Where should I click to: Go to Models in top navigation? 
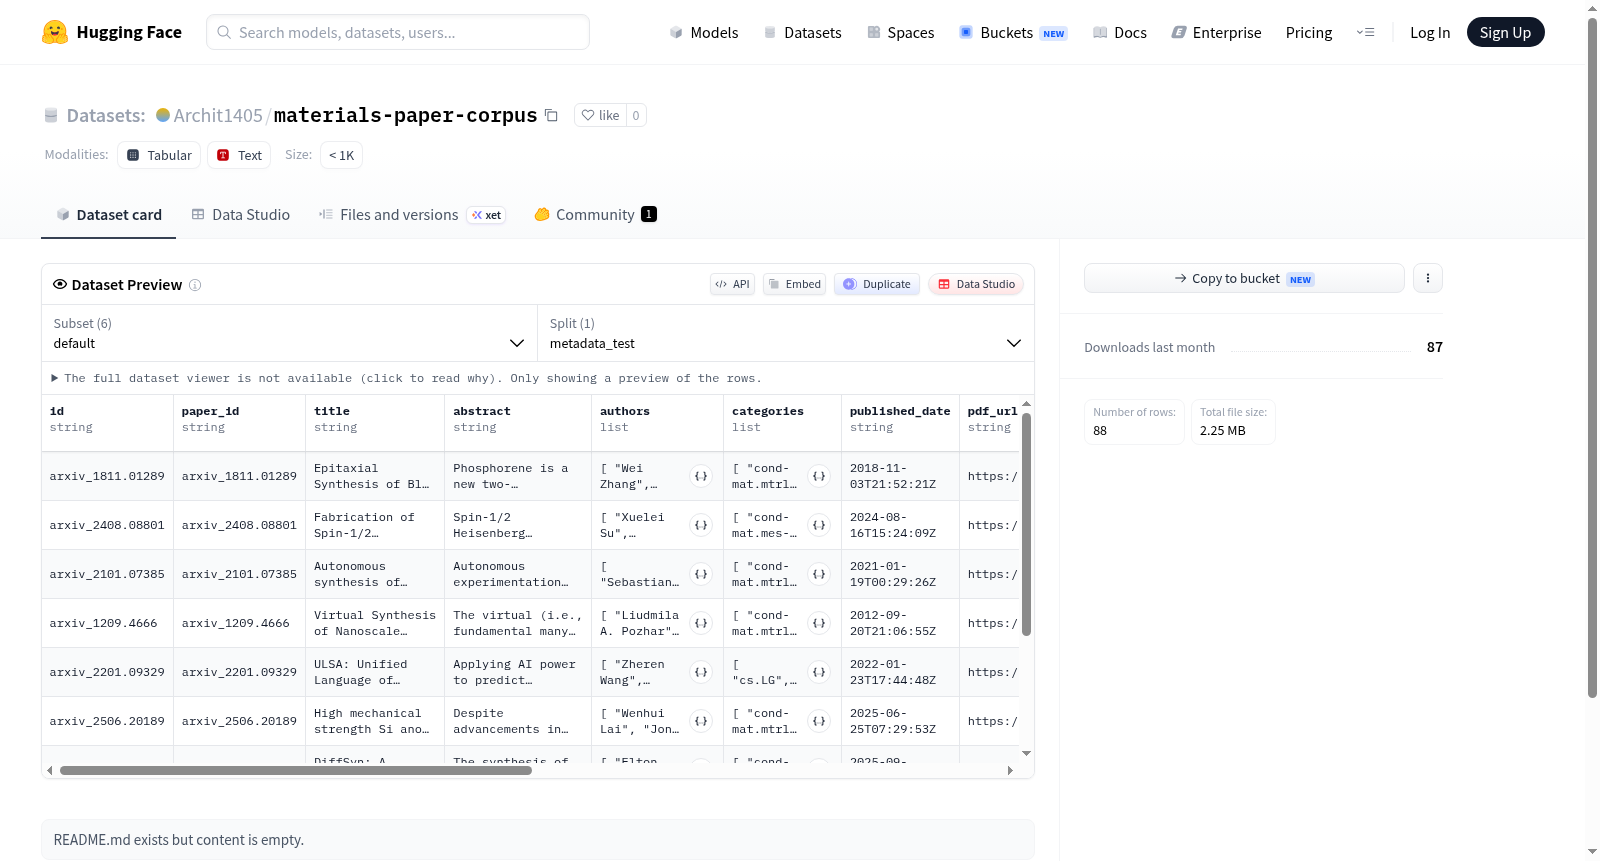coord(704,32)
